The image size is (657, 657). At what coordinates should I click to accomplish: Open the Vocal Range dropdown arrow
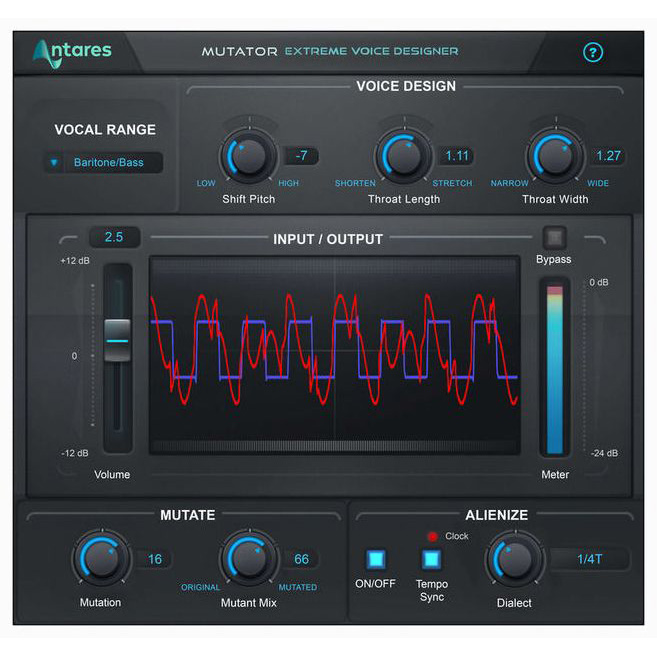coord(54,162)
